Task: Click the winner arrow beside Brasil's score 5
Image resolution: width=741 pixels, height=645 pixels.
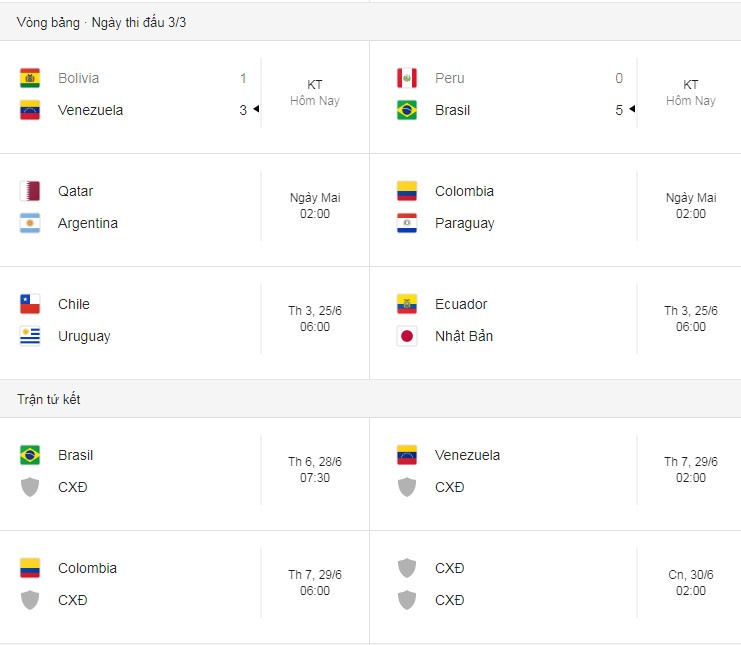Action: pyautogui.click(x=632, y=109)
